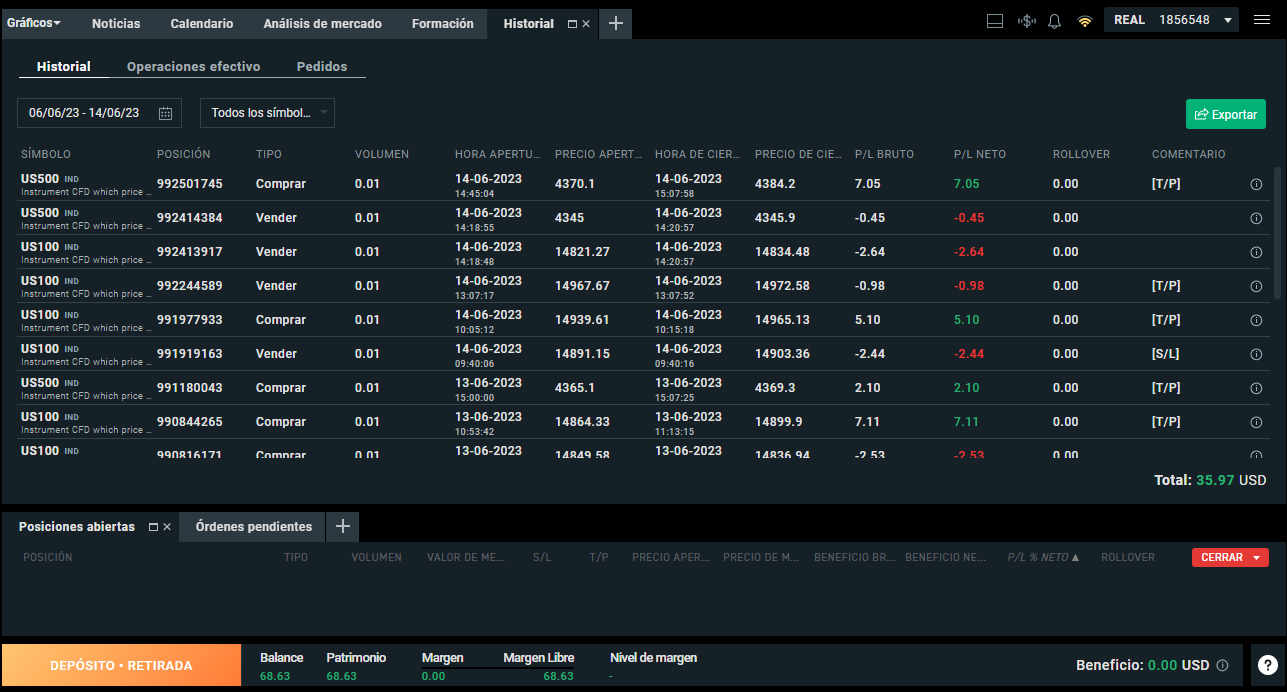Click the date range 06/06/23 - 14/06/23 field
The image size is (1287, 692).
(x=99, y=113)
